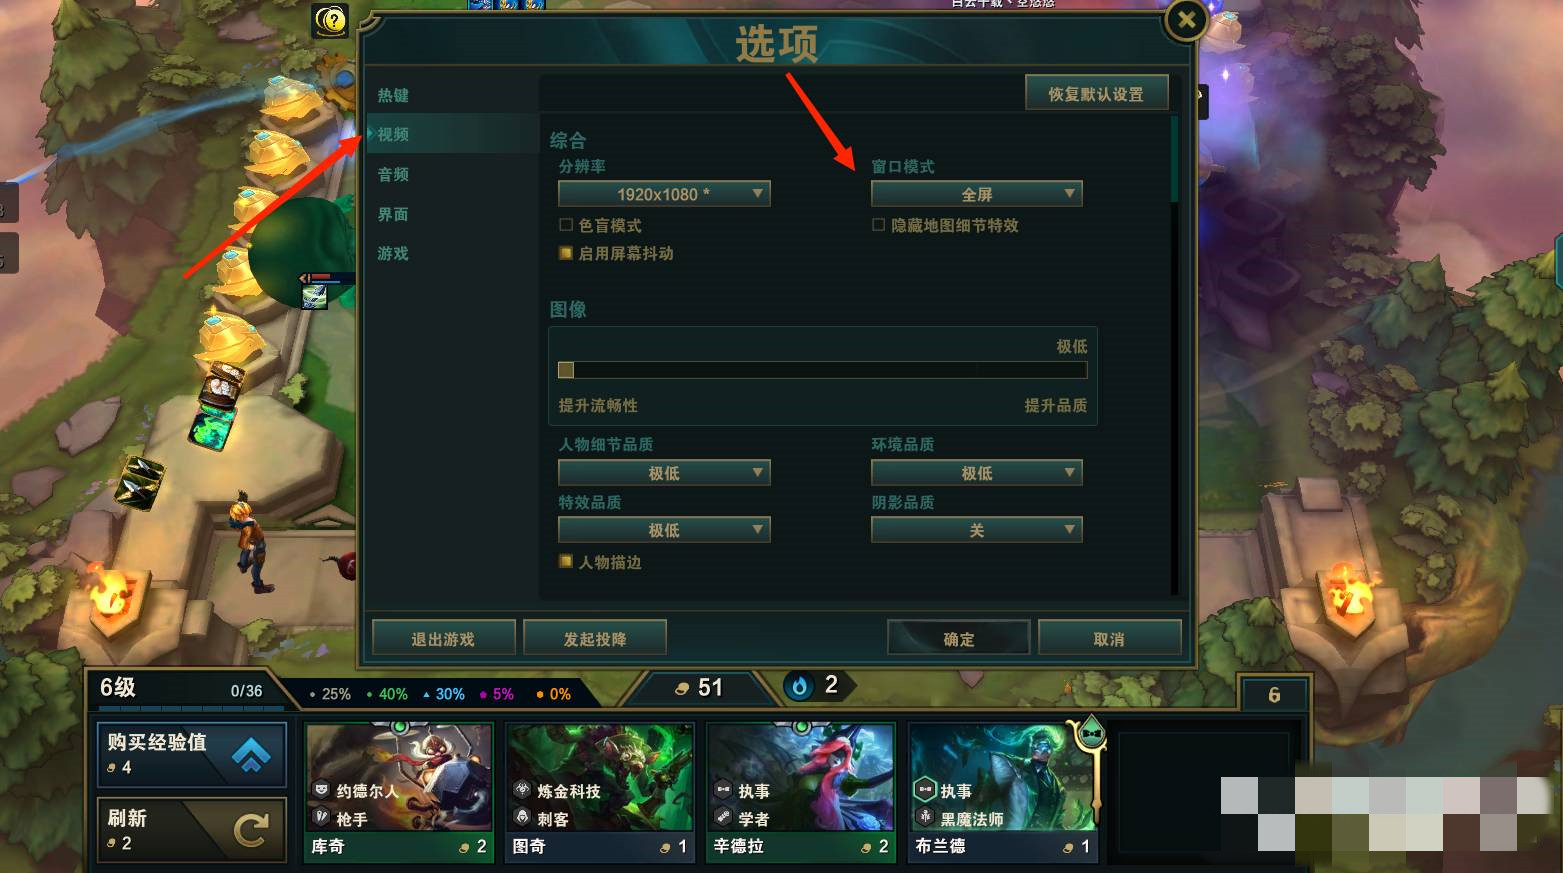Disable the 启用屏幕抖动 checkbox
The image size is (1563, 873).
(x=566, y=253)
